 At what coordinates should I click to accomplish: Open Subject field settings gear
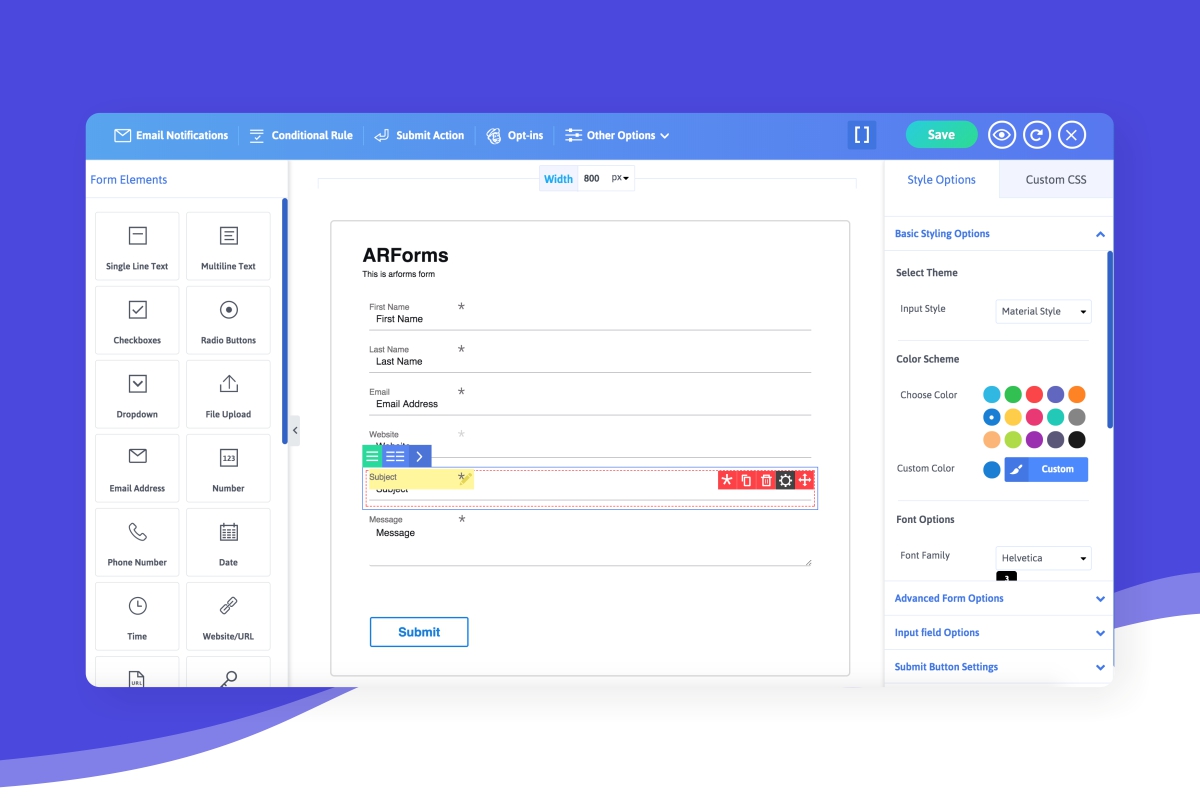pyautogui.click(x=785, y=481)
